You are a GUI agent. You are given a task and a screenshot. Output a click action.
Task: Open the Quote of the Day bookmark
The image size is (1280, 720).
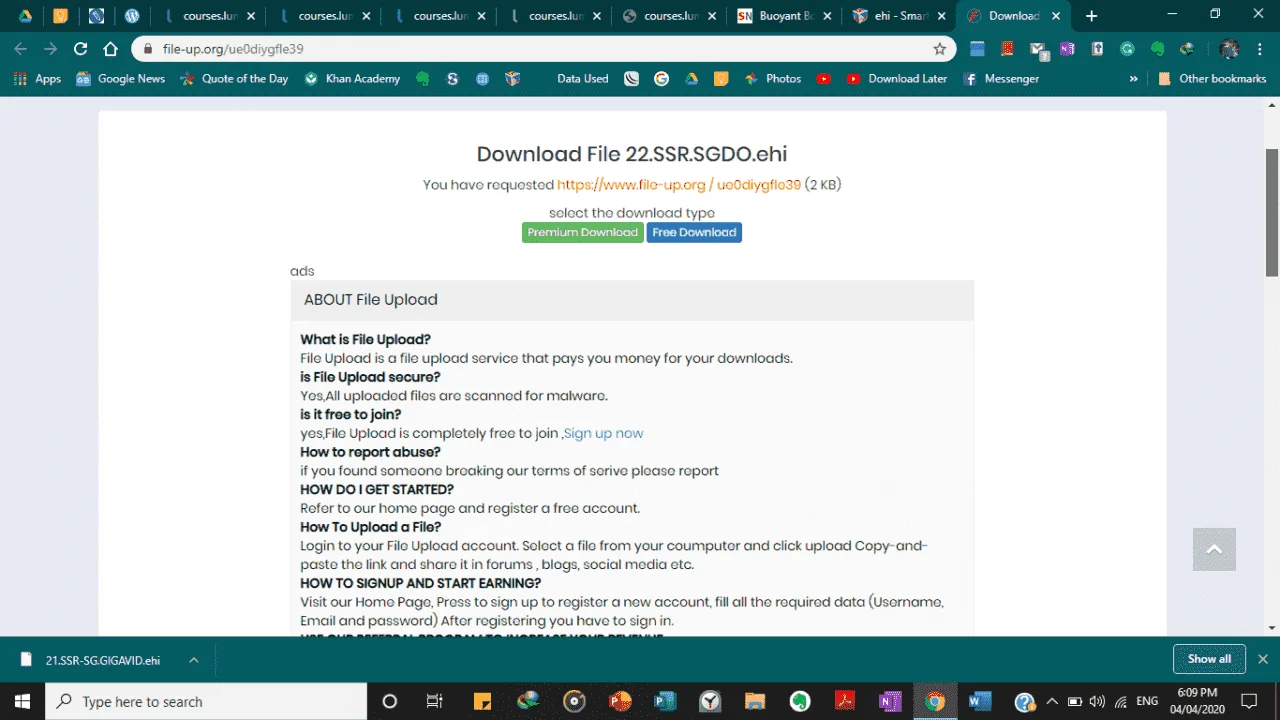[234, 78]
